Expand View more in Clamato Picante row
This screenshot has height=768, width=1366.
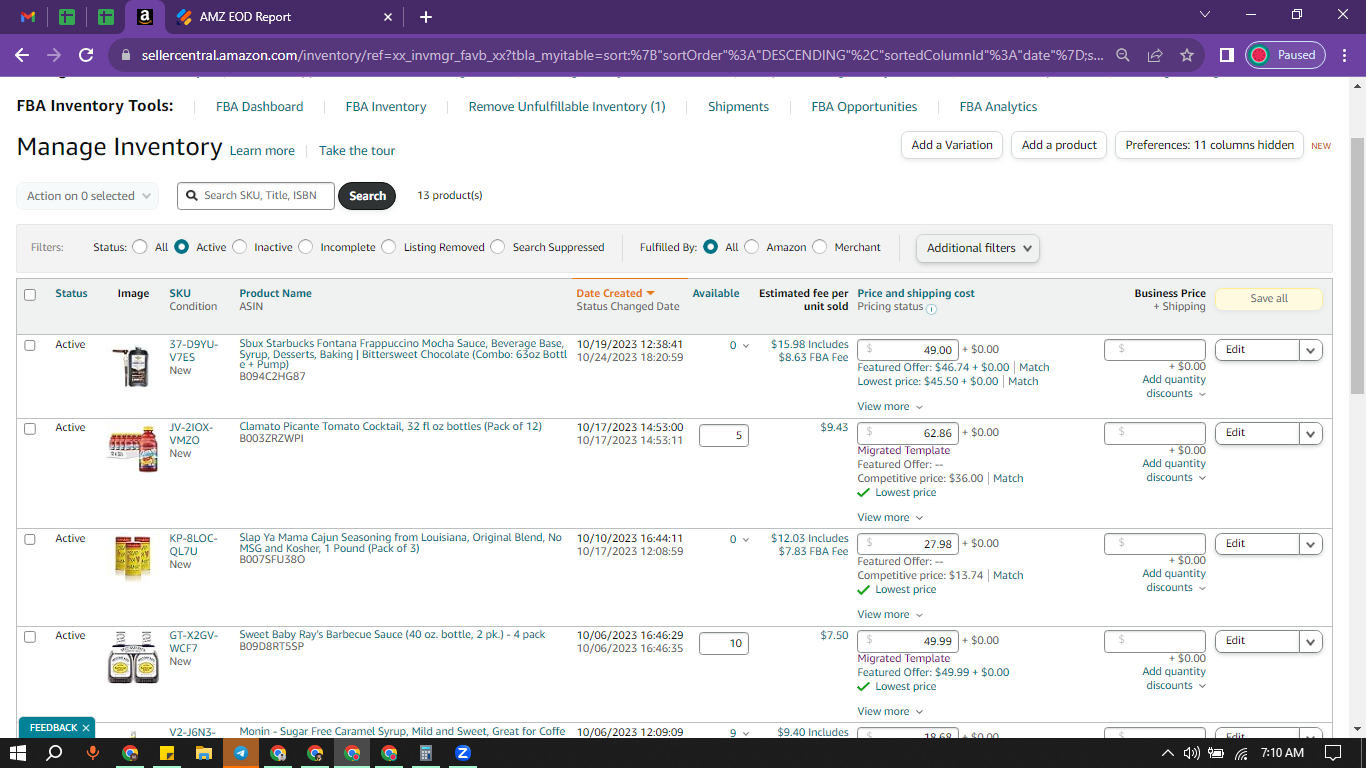[x=890, y=517]
